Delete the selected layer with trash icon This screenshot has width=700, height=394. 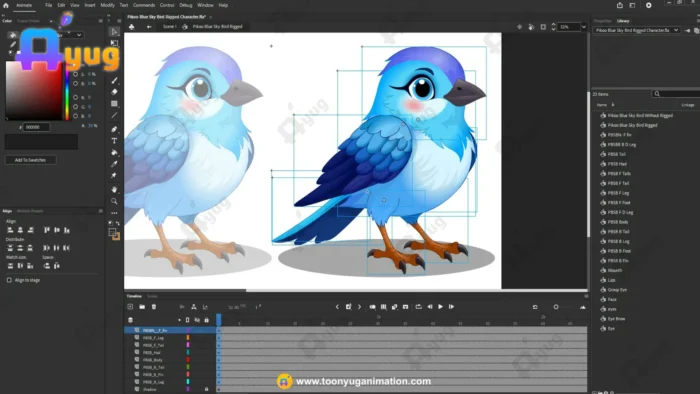154,307
